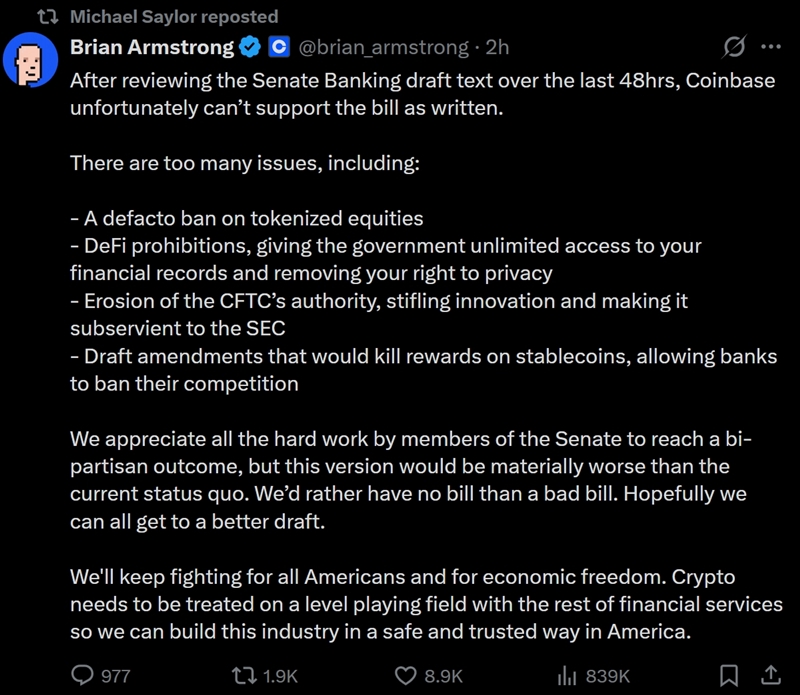This screenshot has height=695, width=800.
Task: Click the Brian Armstrong display name
Action: [x=152, y=47]
